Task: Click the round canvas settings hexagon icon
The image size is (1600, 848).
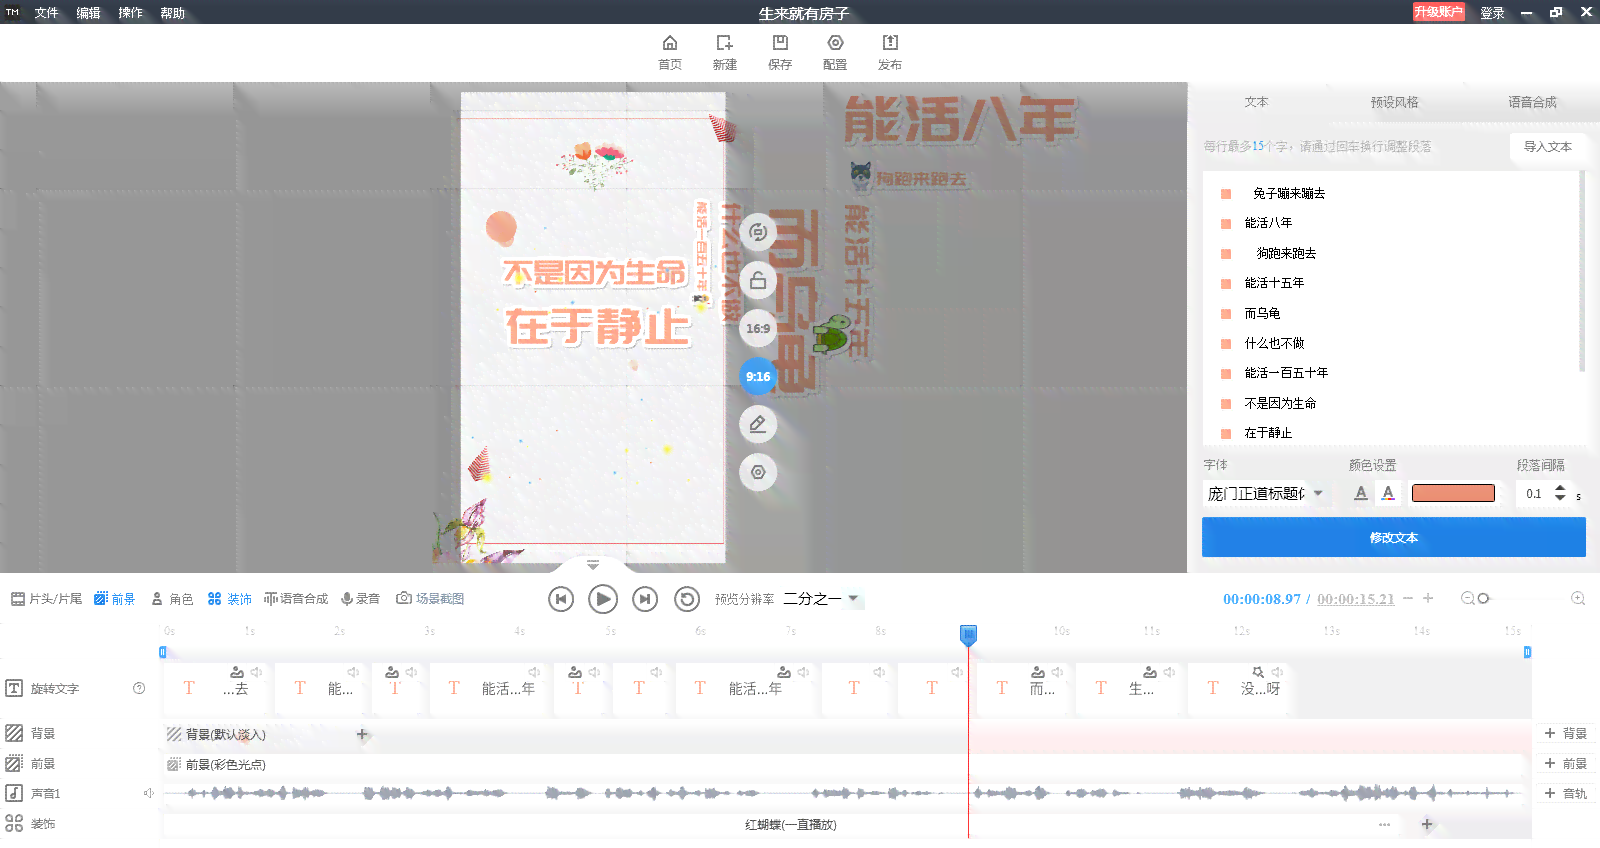Action: tap(758, 472)
